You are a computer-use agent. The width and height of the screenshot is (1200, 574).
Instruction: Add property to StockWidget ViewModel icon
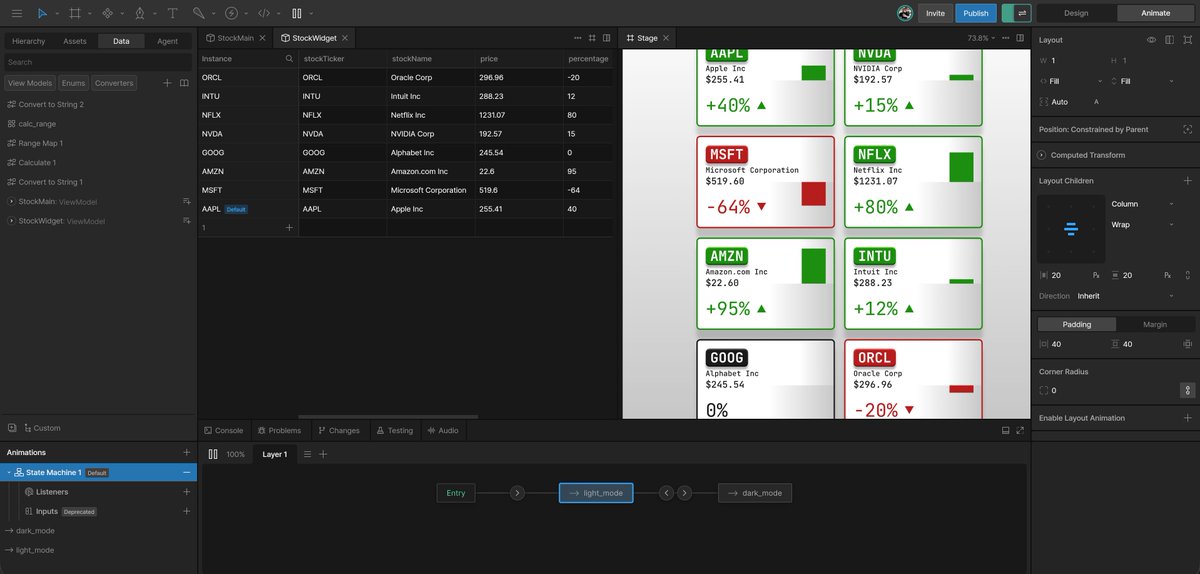coord(186,221)
